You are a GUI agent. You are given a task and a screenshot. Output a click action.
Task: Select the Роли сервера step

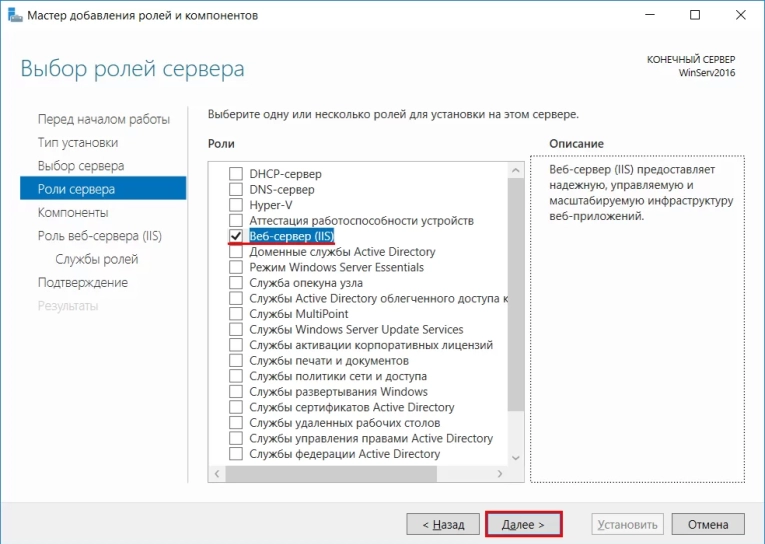click(103, 189)
